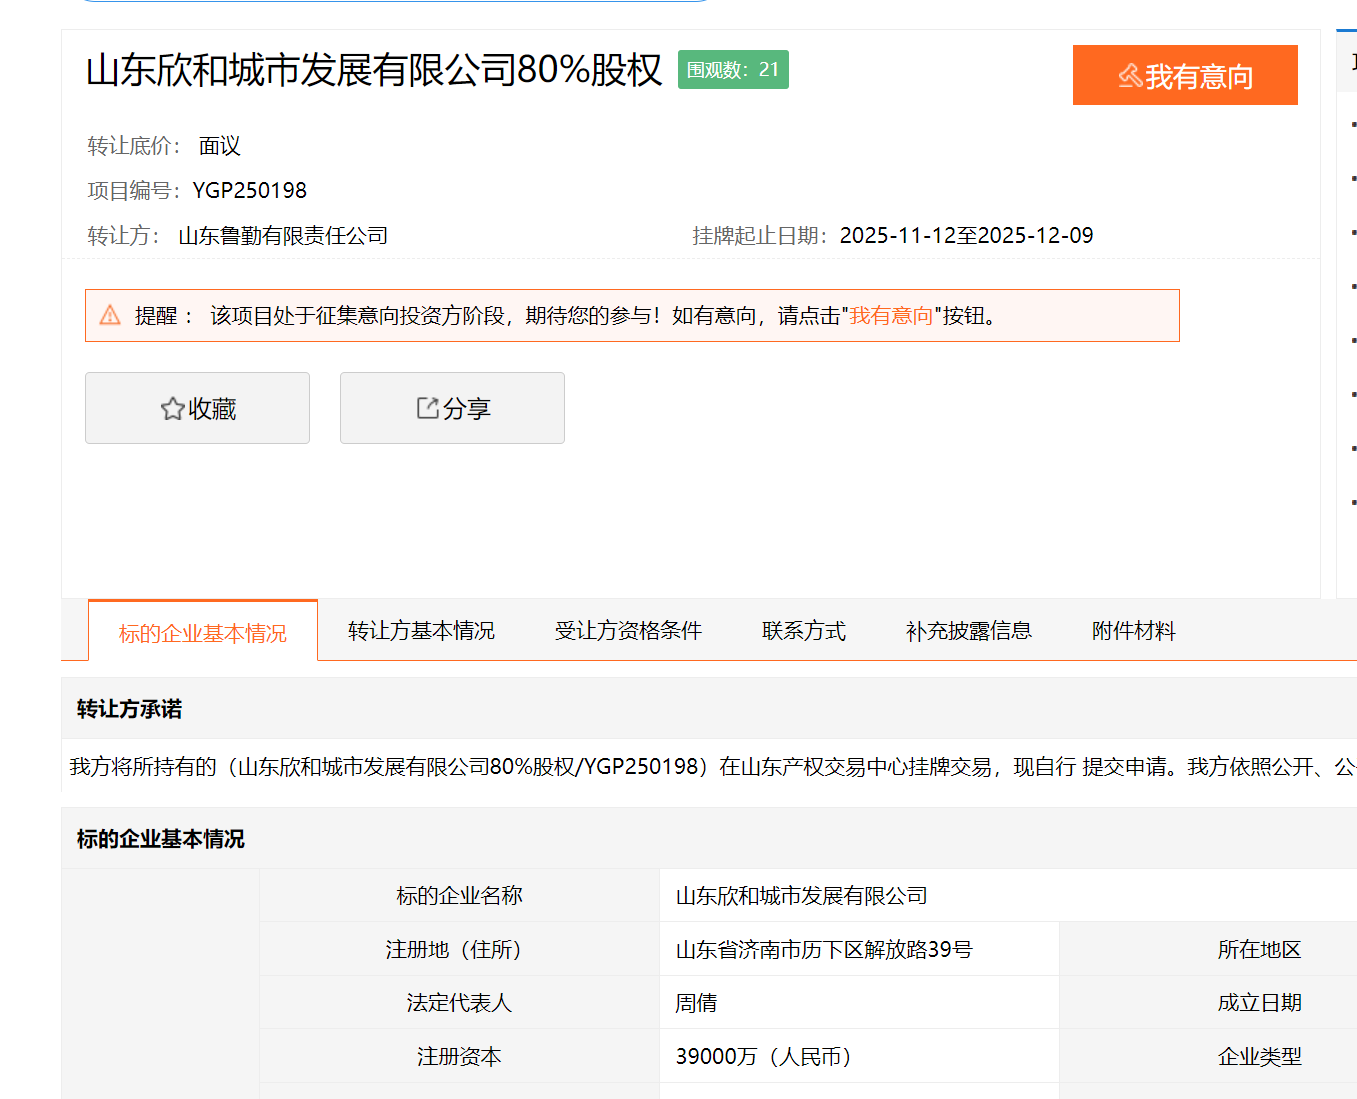Screen dimensions: 1357x1099
Task: Click transferor name 山东鲁勤有限责任公司
Action: click(x=283, y=236)
